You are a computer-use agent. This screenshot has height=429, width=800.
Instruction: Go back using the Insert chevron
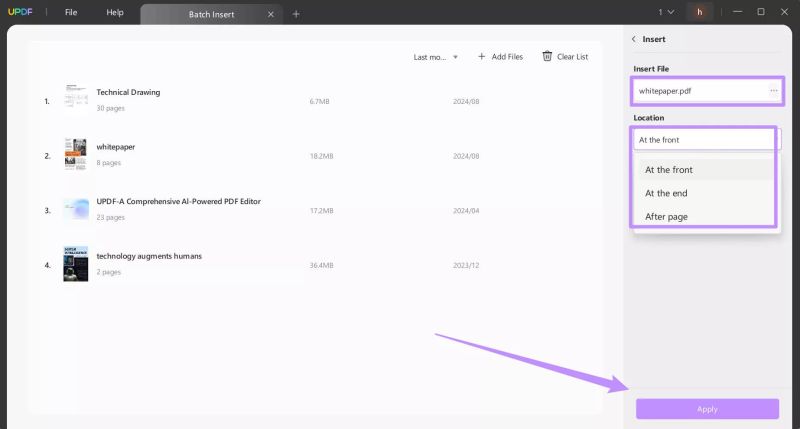coord(634,39)
